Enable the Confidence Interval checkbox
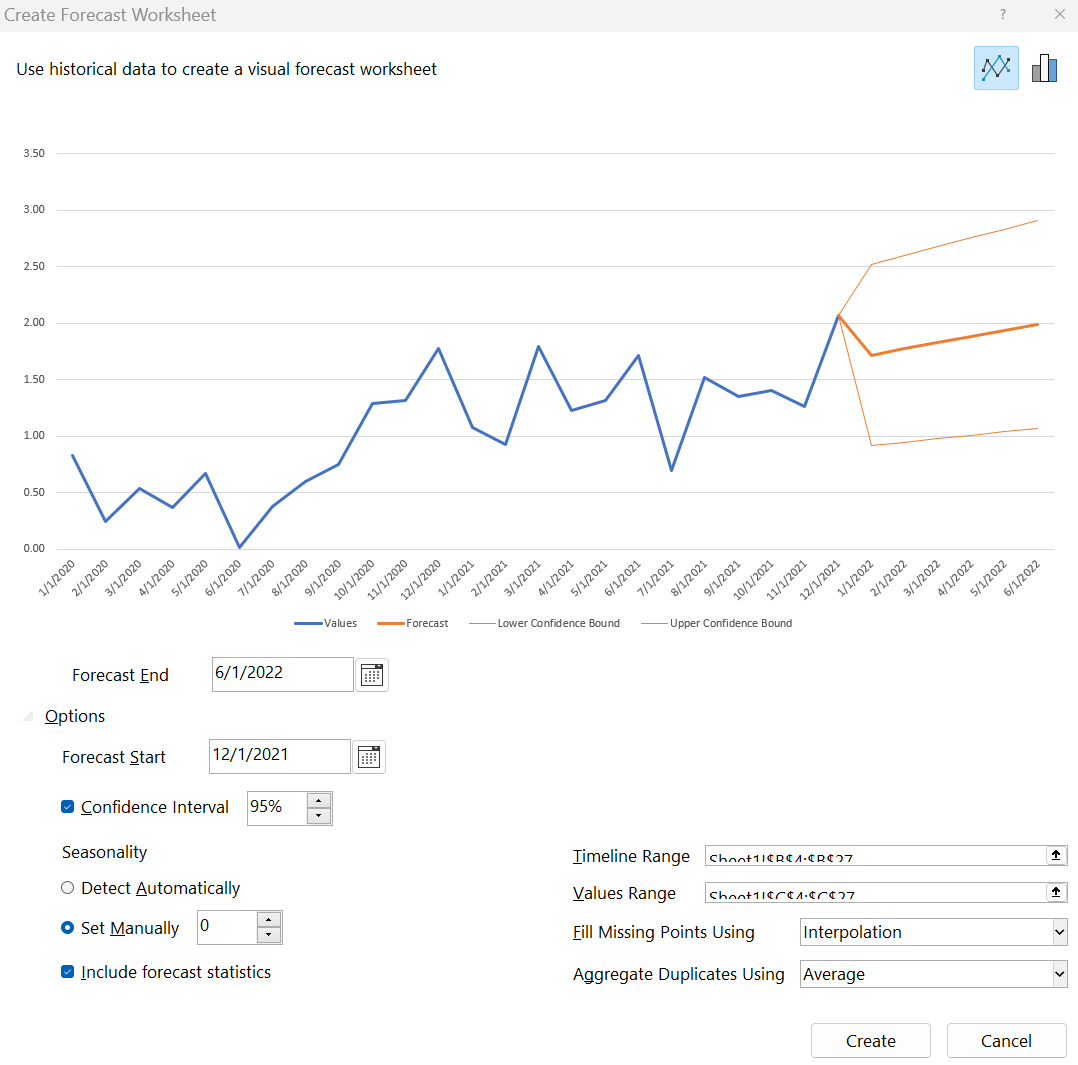 (68, 807)
